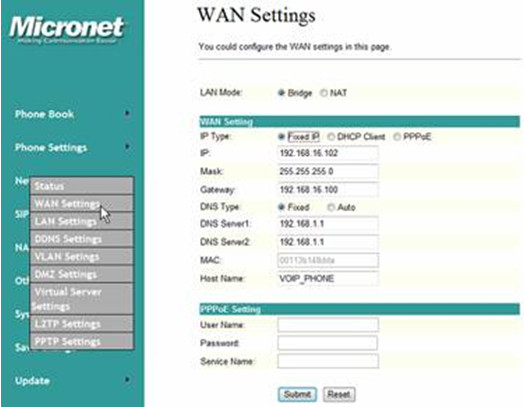Click the Reset button
This screenshot has width=524, height=407.
339,395
